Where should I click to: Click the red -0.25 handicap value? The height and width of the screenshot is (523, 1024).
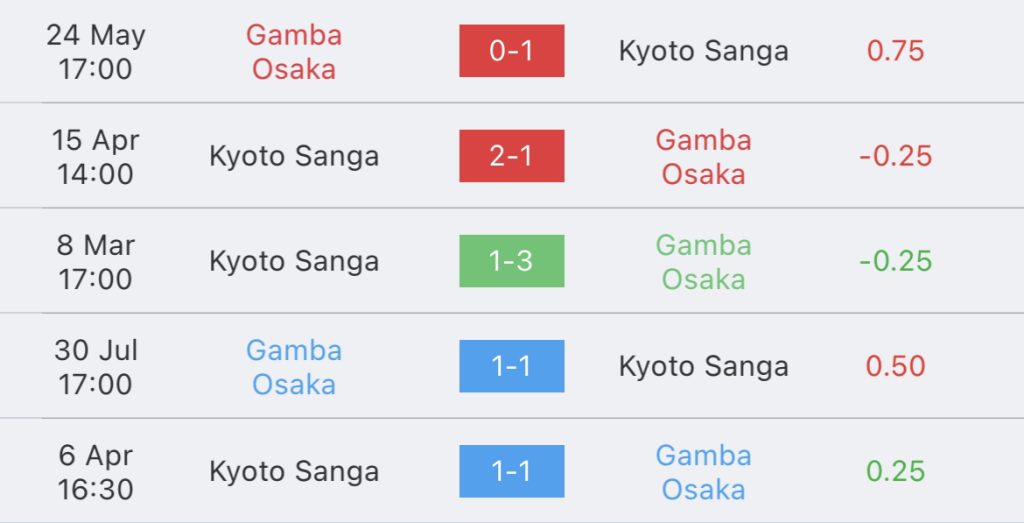coord(895,156)
